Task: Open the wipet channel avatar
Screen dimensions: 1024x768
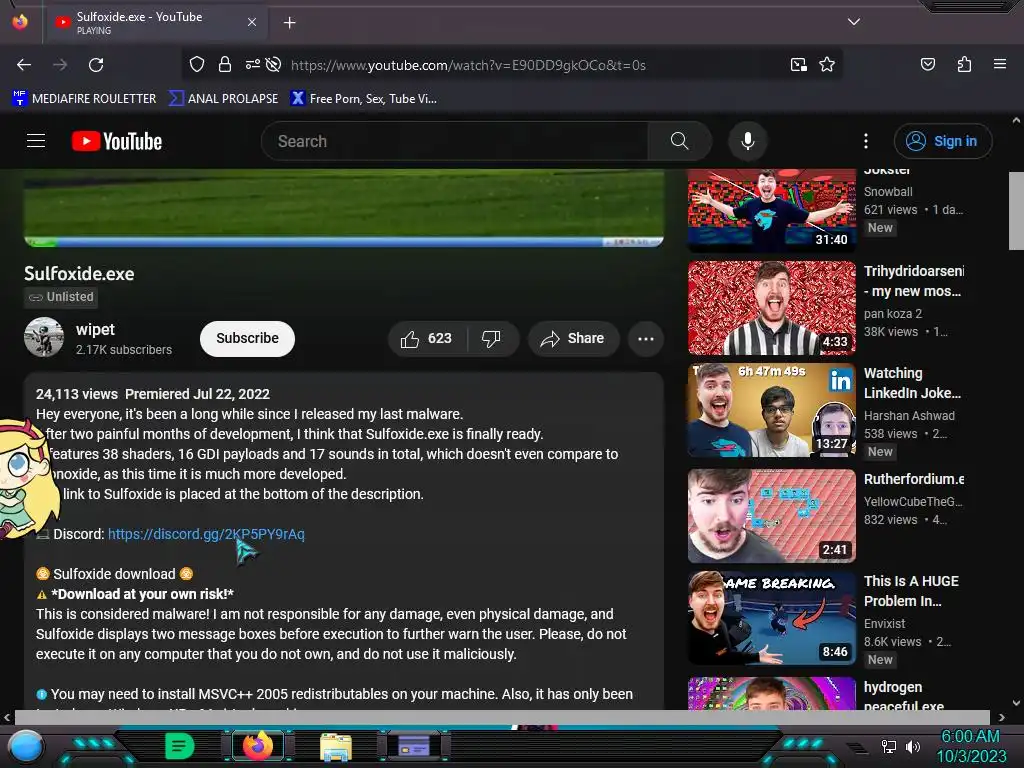Action: [x=44, y=337]
